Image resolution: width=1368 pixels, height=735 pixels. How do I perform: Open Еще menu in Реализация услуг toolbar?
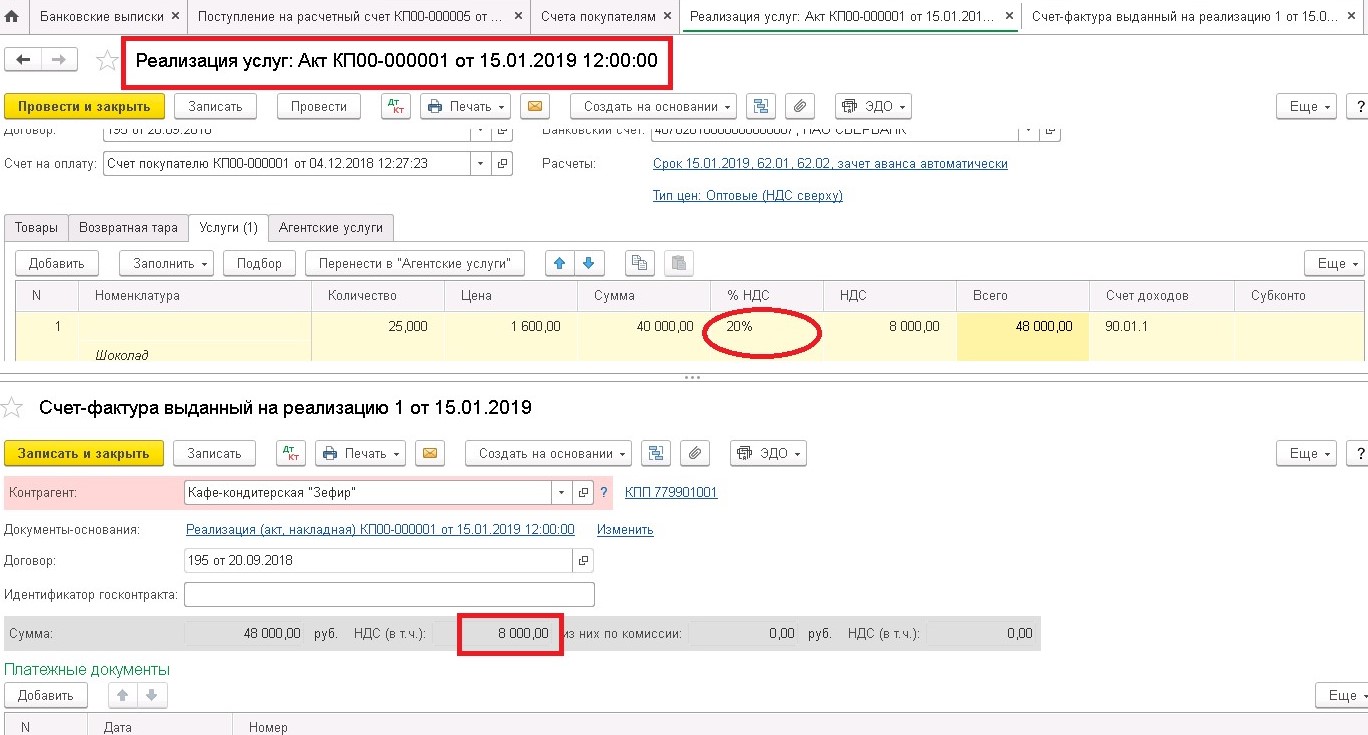pyautogui.click(x=1307, y=107)
